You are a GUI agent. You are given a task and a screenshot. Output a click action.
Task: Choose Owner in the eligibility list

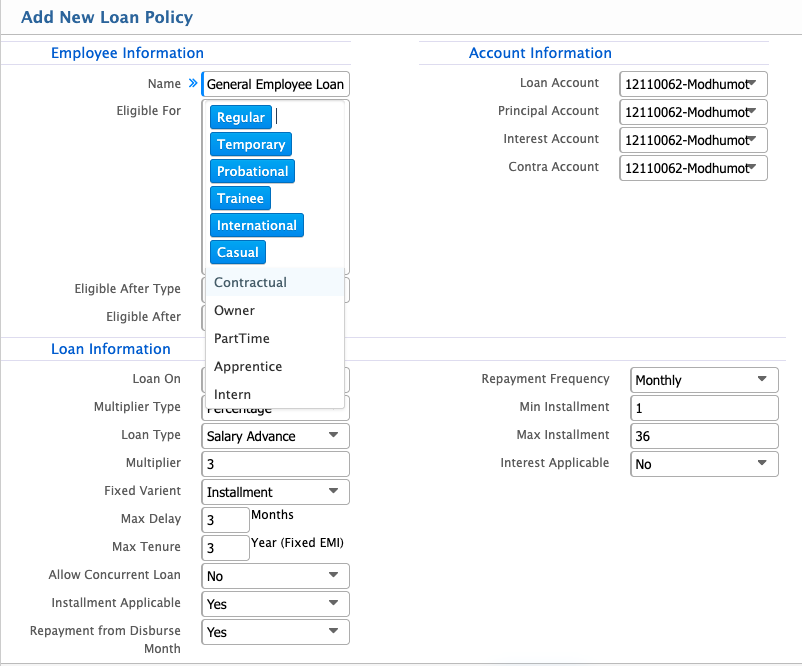(235, 311)
